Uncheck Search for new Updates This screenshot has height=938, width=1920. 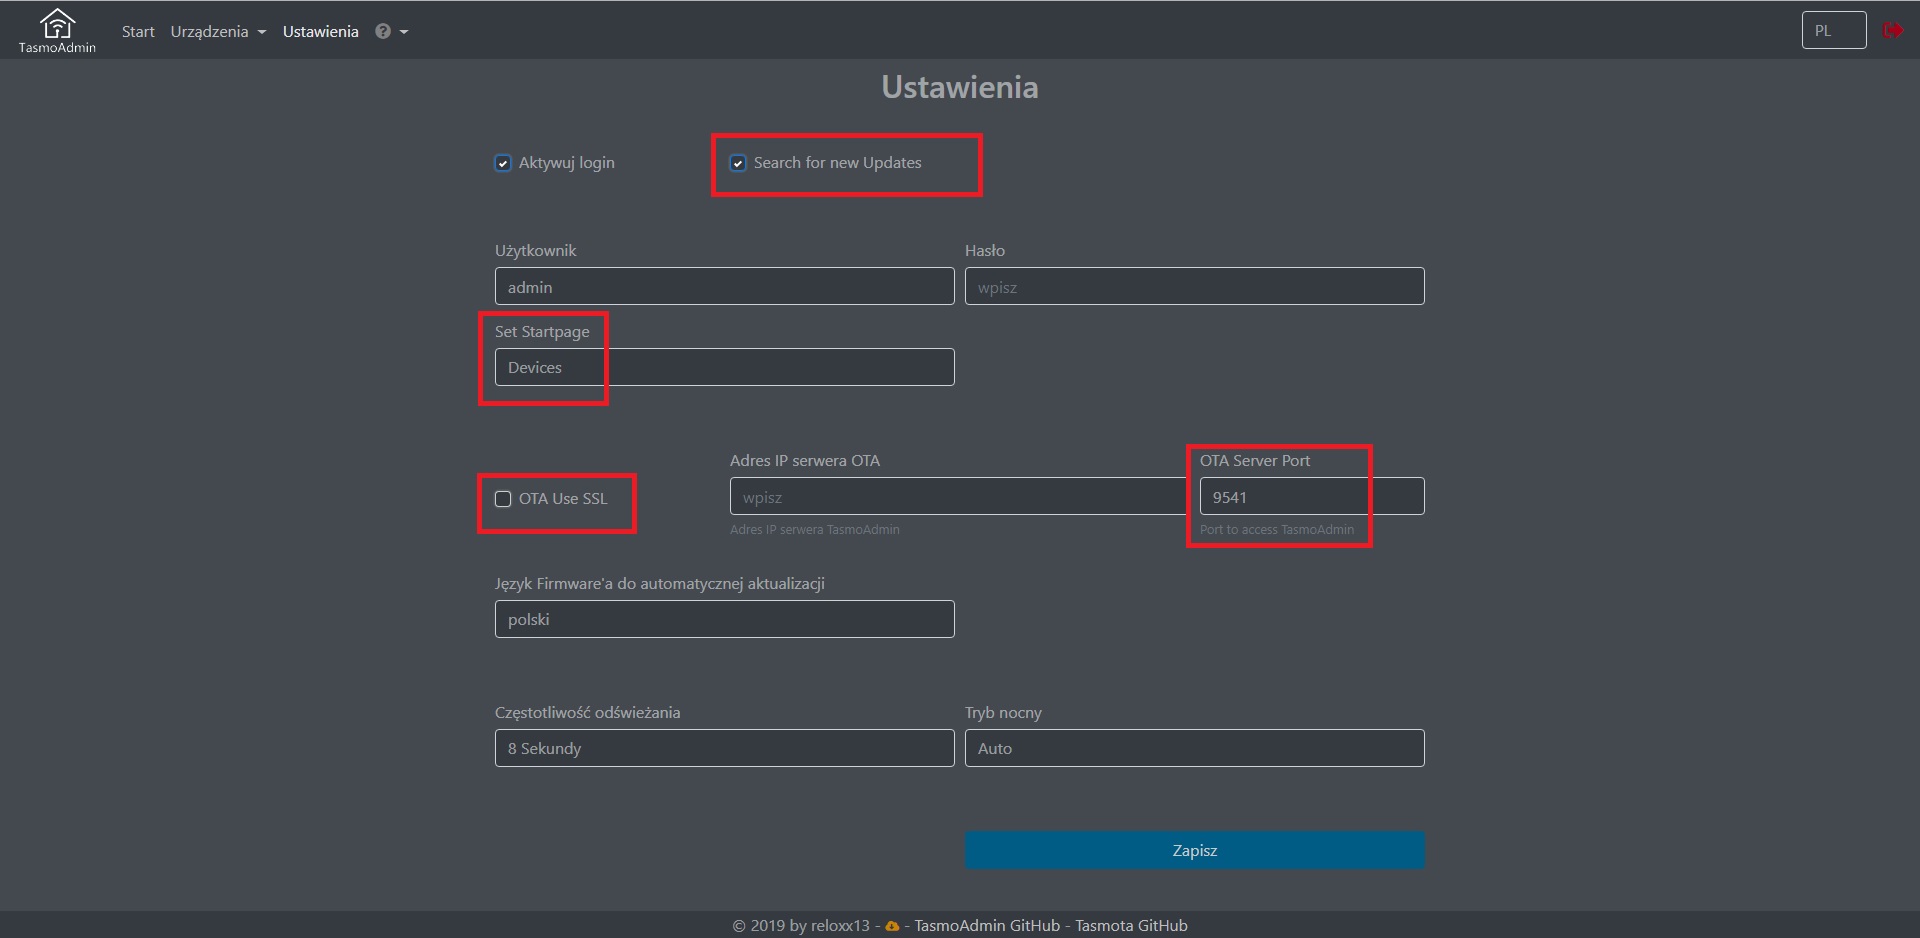[x=738, y=163]
